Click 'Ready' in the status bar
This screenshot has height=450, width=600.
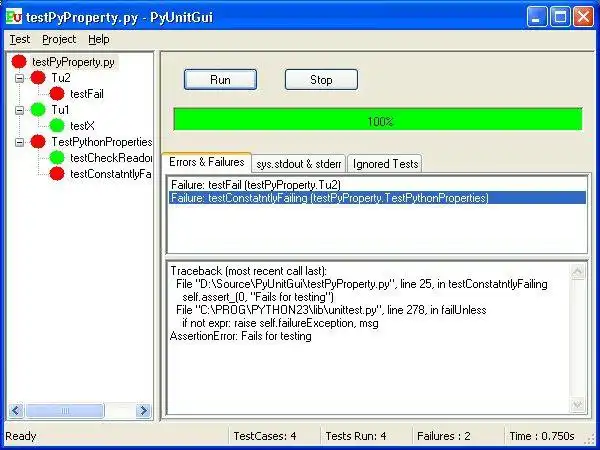click(x=21, y=436)
